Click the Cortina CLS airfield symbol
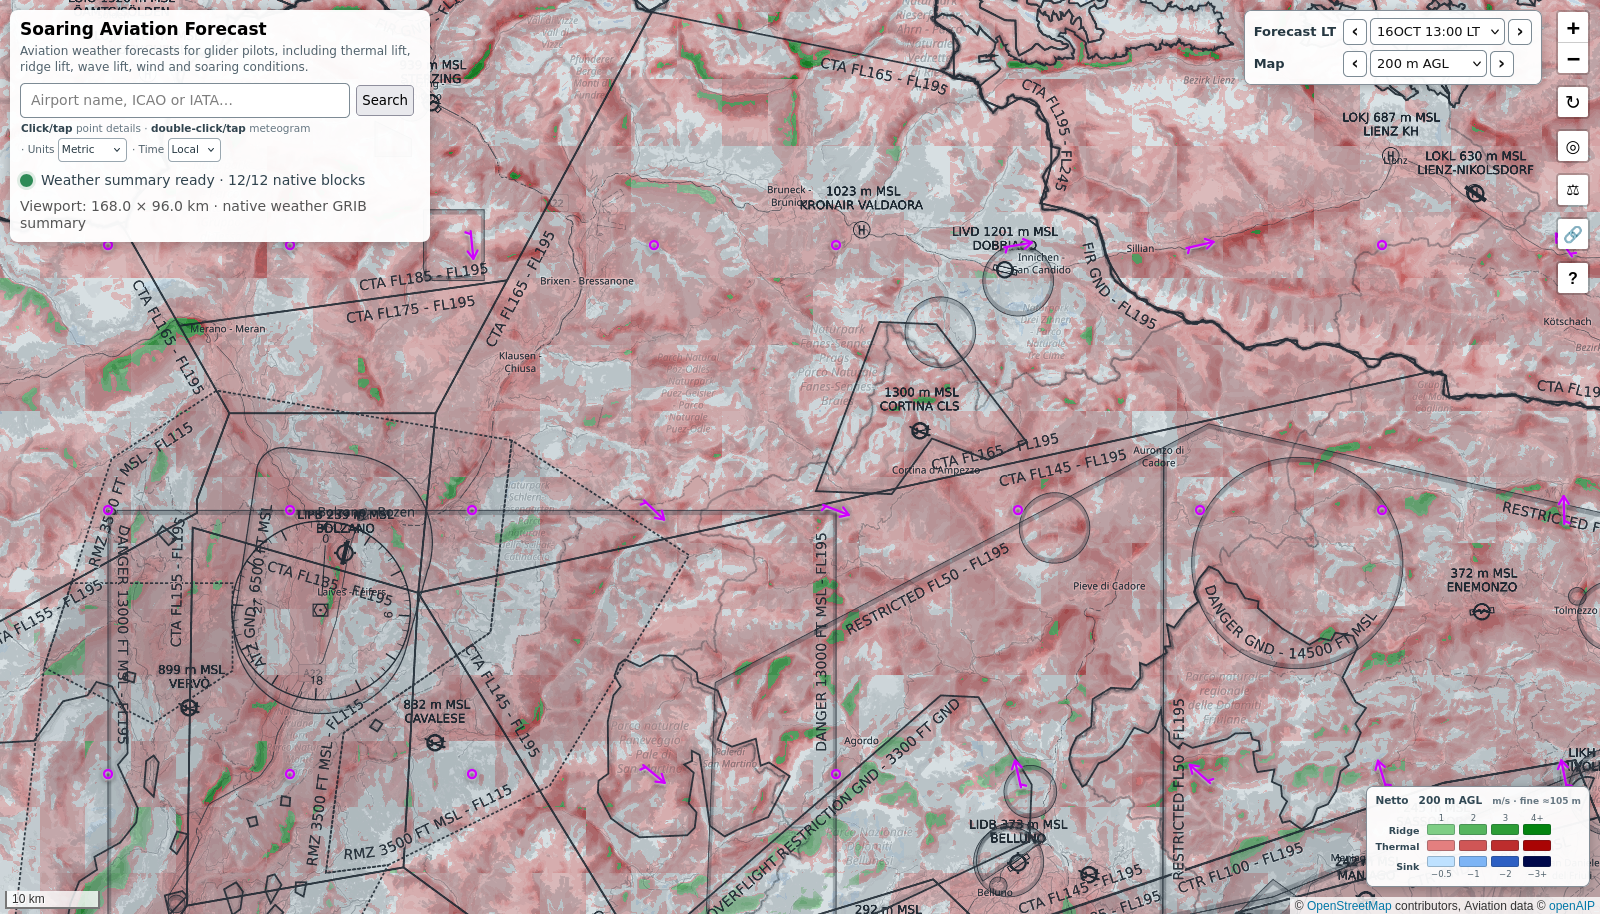Screen dimensions: 1600x914 (920, 430)
